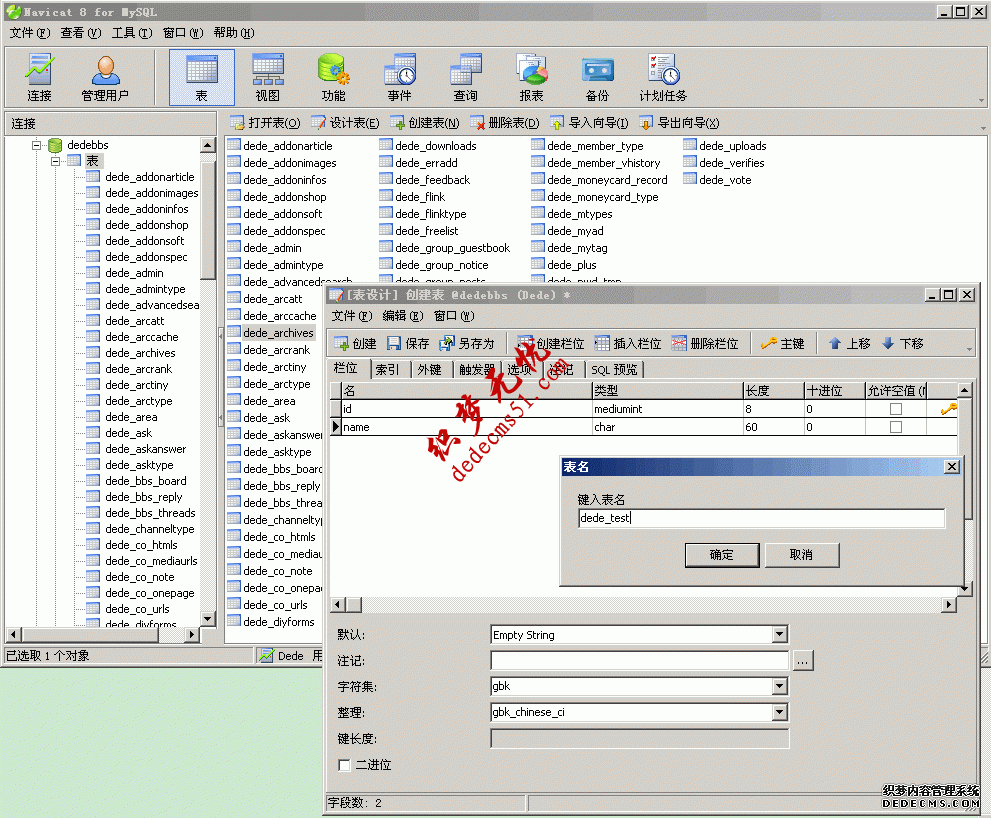
Task: Click 确定 button in table name dialog
Action: coord(721,555)
